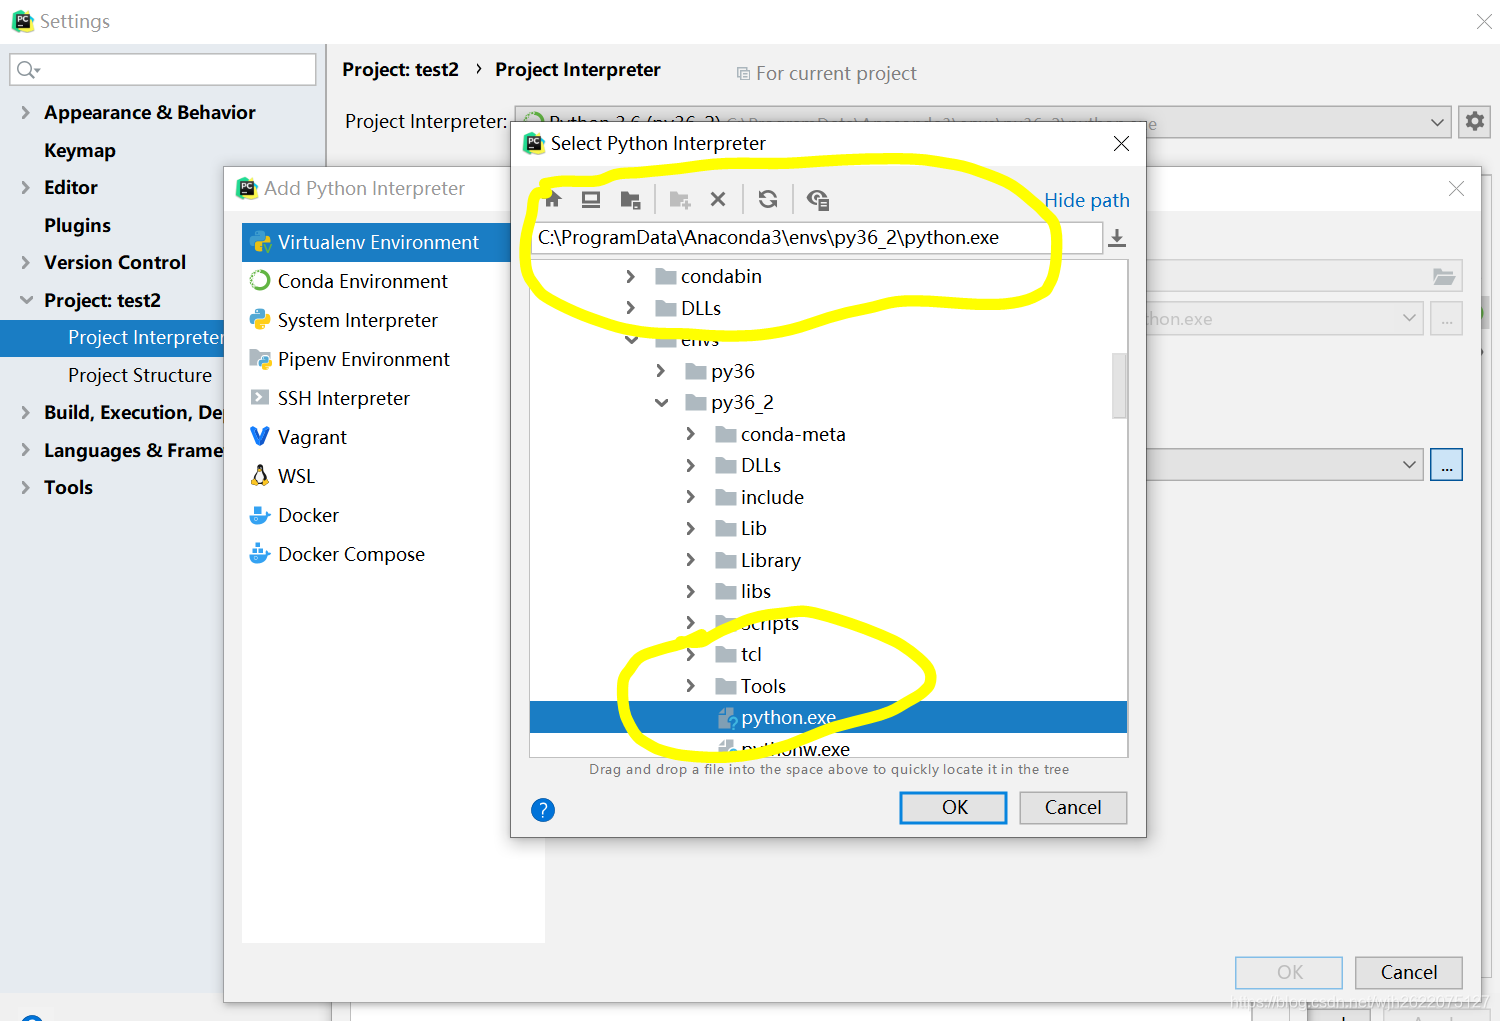The image size is (1500, 1021).
Task: Click the Project directory toolbar icon
Action: [630, 199]
